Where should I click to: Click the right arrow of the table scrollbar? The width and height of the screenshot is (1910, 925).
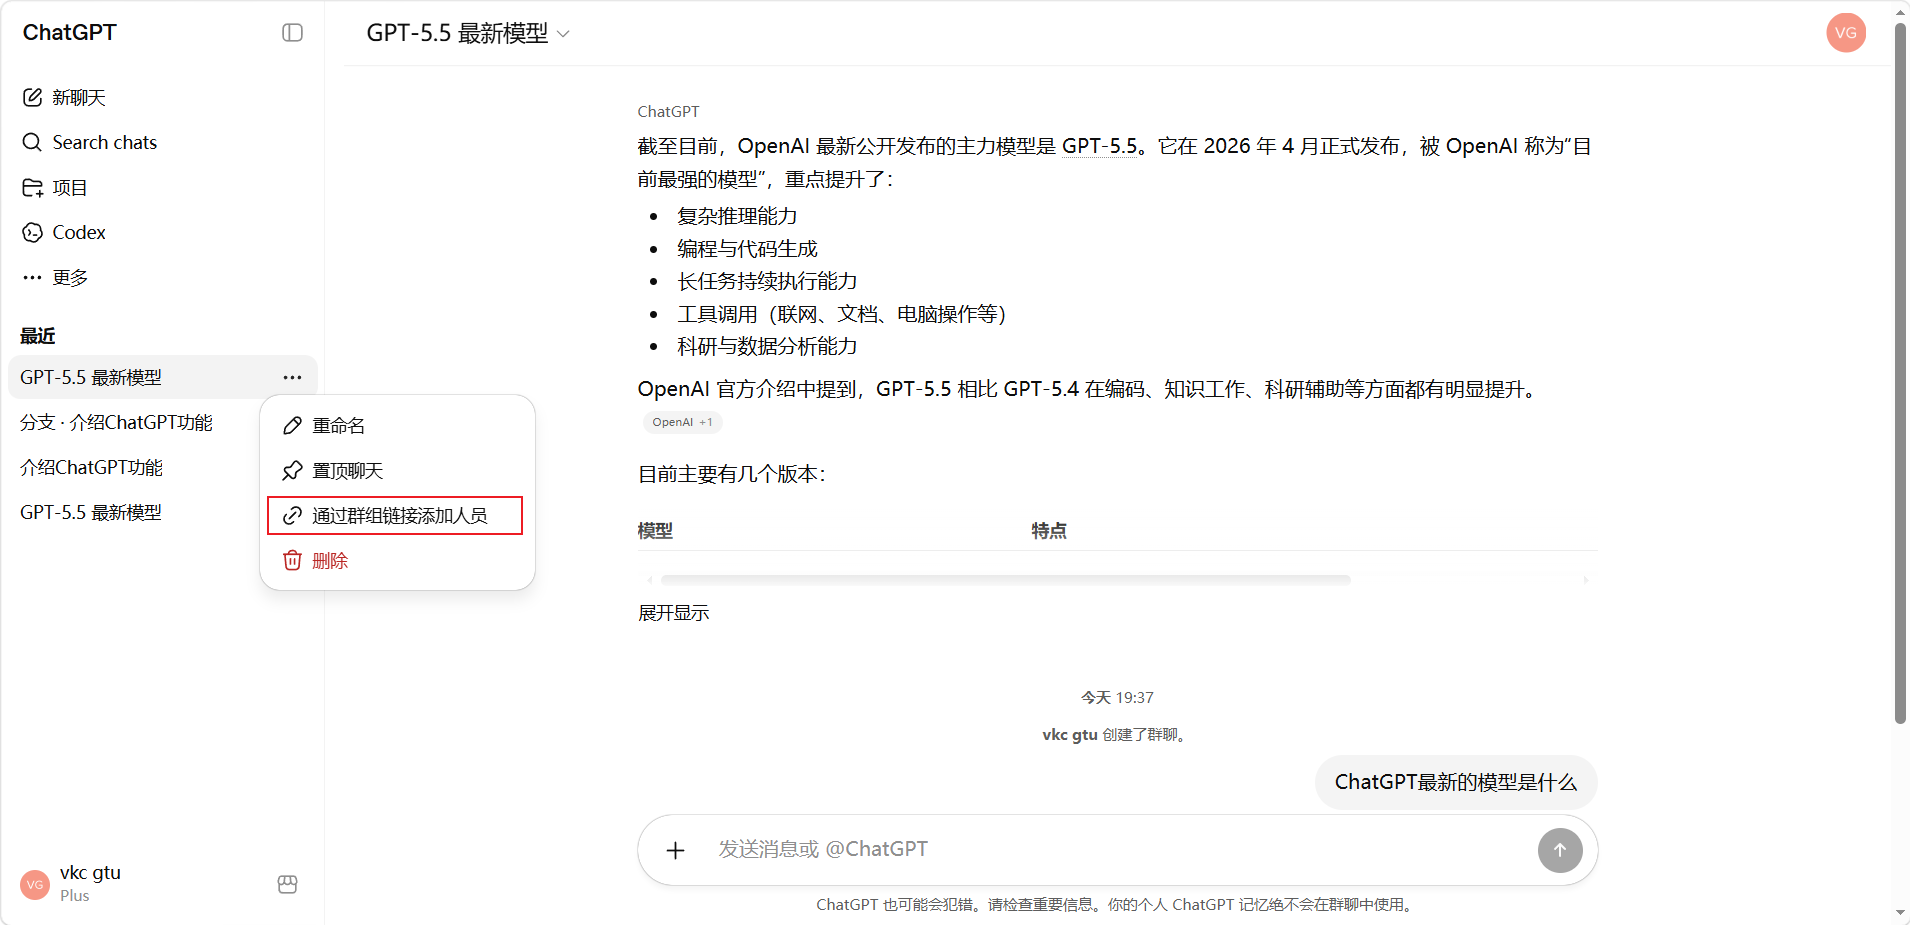pos(1586,580)
